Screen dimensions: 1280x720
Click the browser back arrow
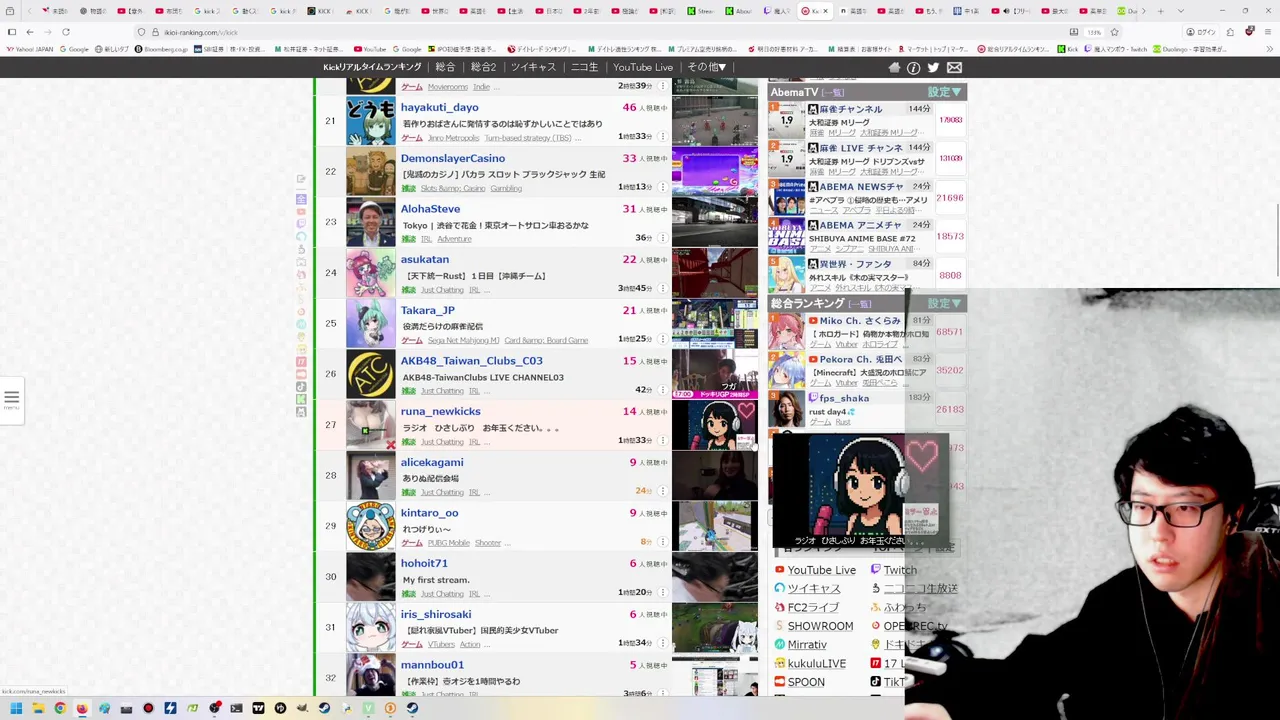(29, 32)
